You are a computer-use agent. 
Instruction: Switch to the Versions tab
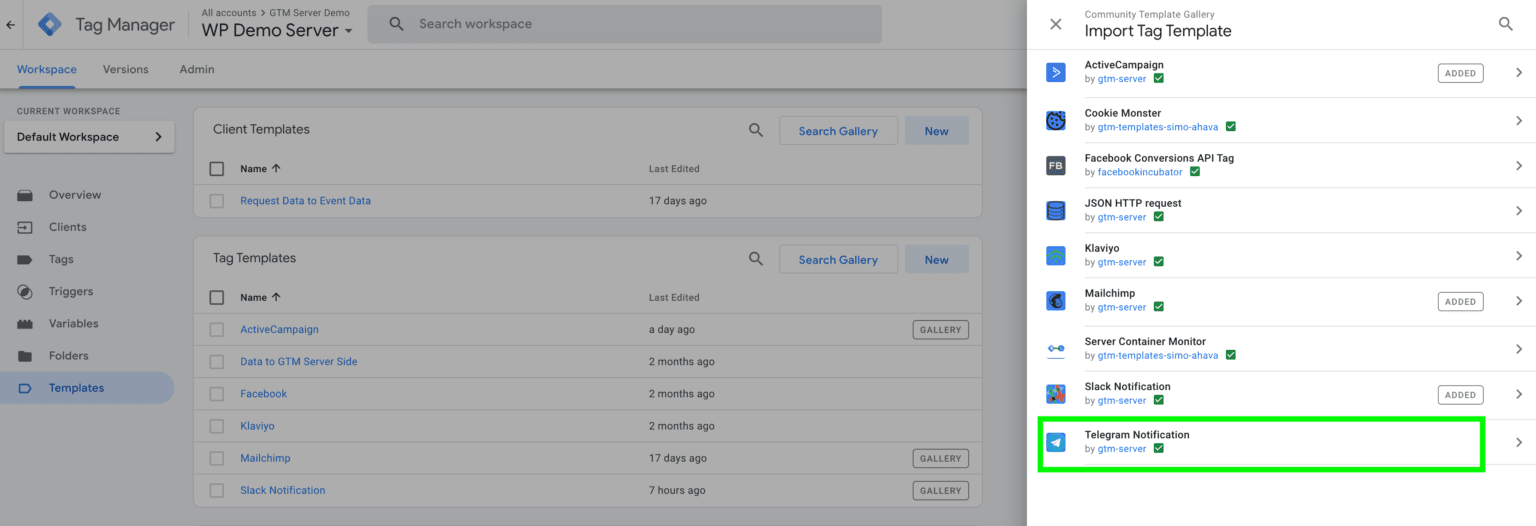tap(126, 69)
